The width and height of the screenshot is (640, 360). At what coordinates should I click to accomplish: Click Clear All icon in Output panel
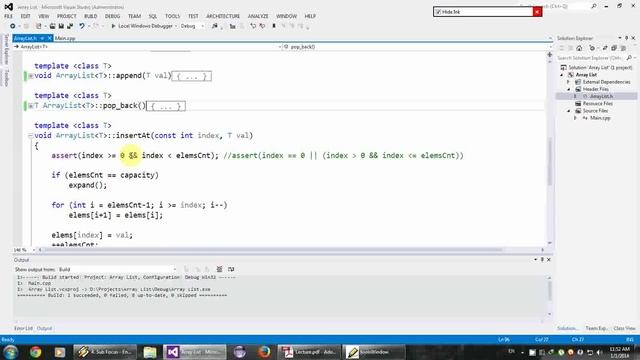(x=219, y=269)
